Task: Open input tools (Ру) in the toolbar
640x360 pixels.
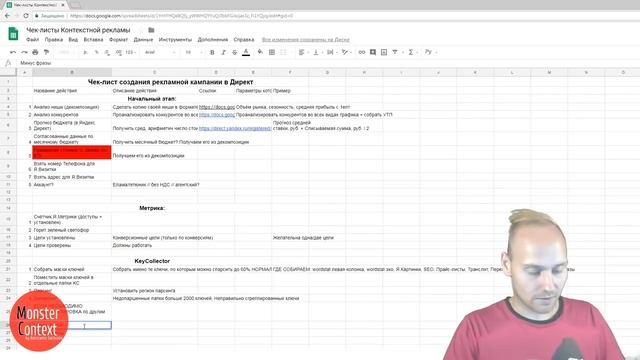Action: 428,52
